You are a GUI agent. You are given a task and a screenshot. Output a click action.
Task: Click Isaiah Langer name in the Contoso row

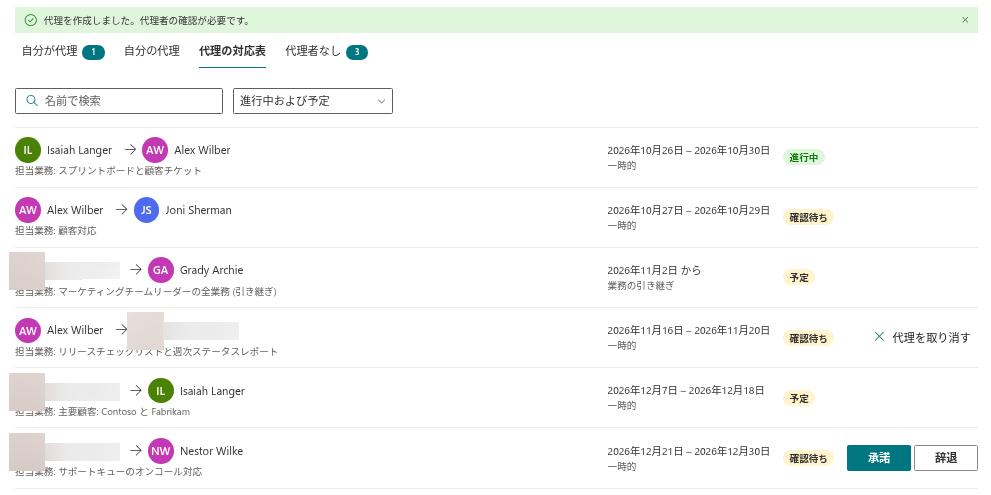[212, 391]
